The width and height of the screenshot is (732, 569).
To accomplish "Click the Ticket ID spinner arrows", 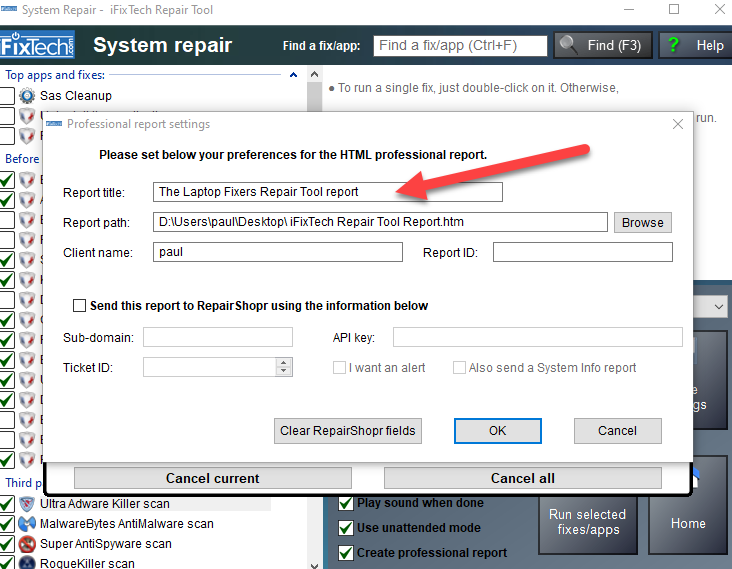I will tap(283, 367).
